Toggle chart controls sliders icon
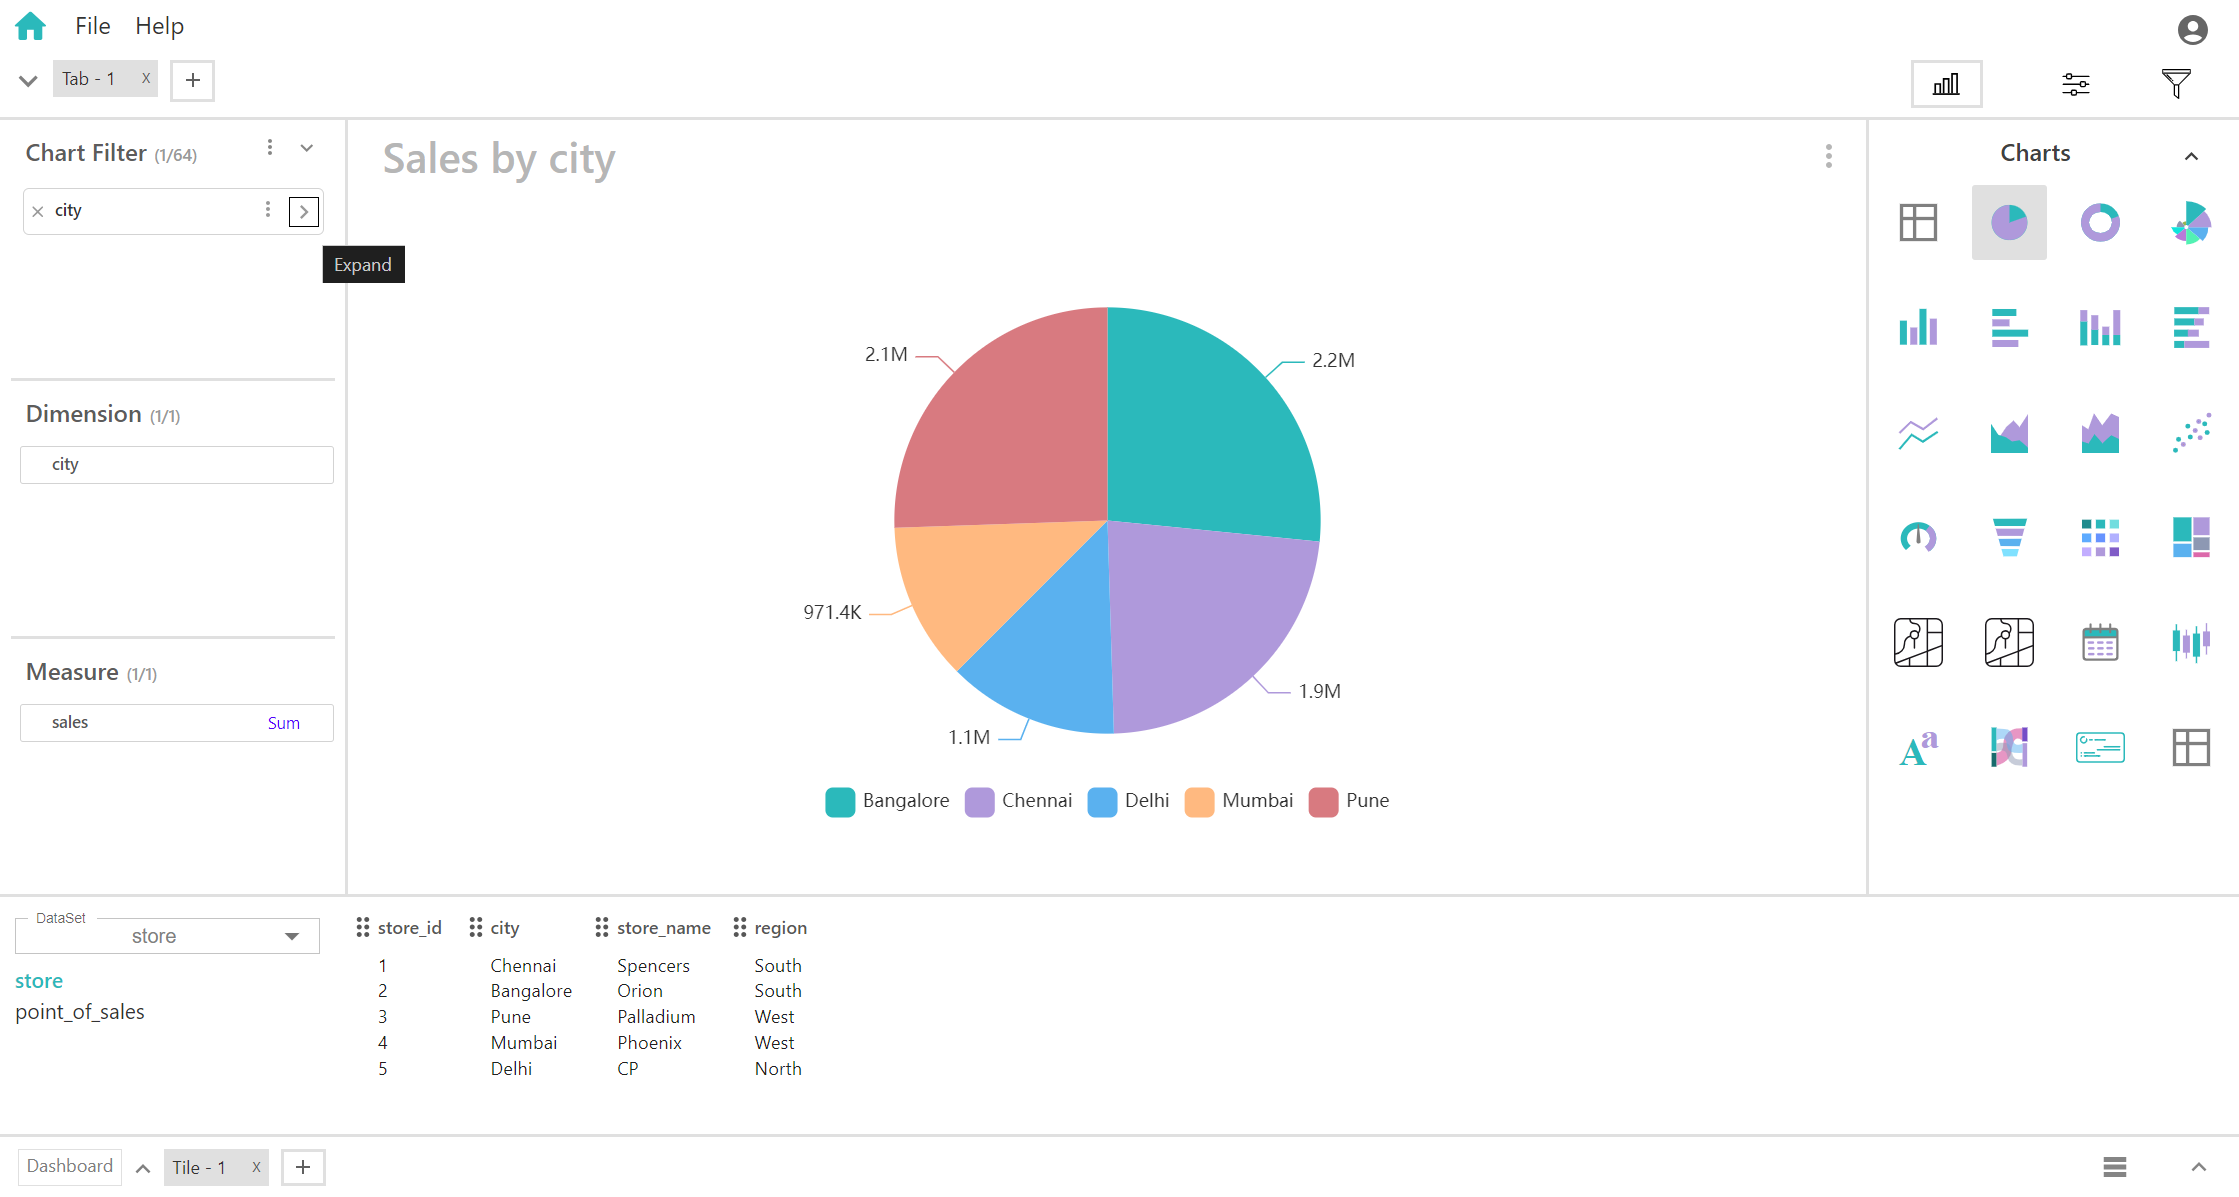Screen dimensions: 2239x1197 pyautogui.click(x=2076, y=84)
